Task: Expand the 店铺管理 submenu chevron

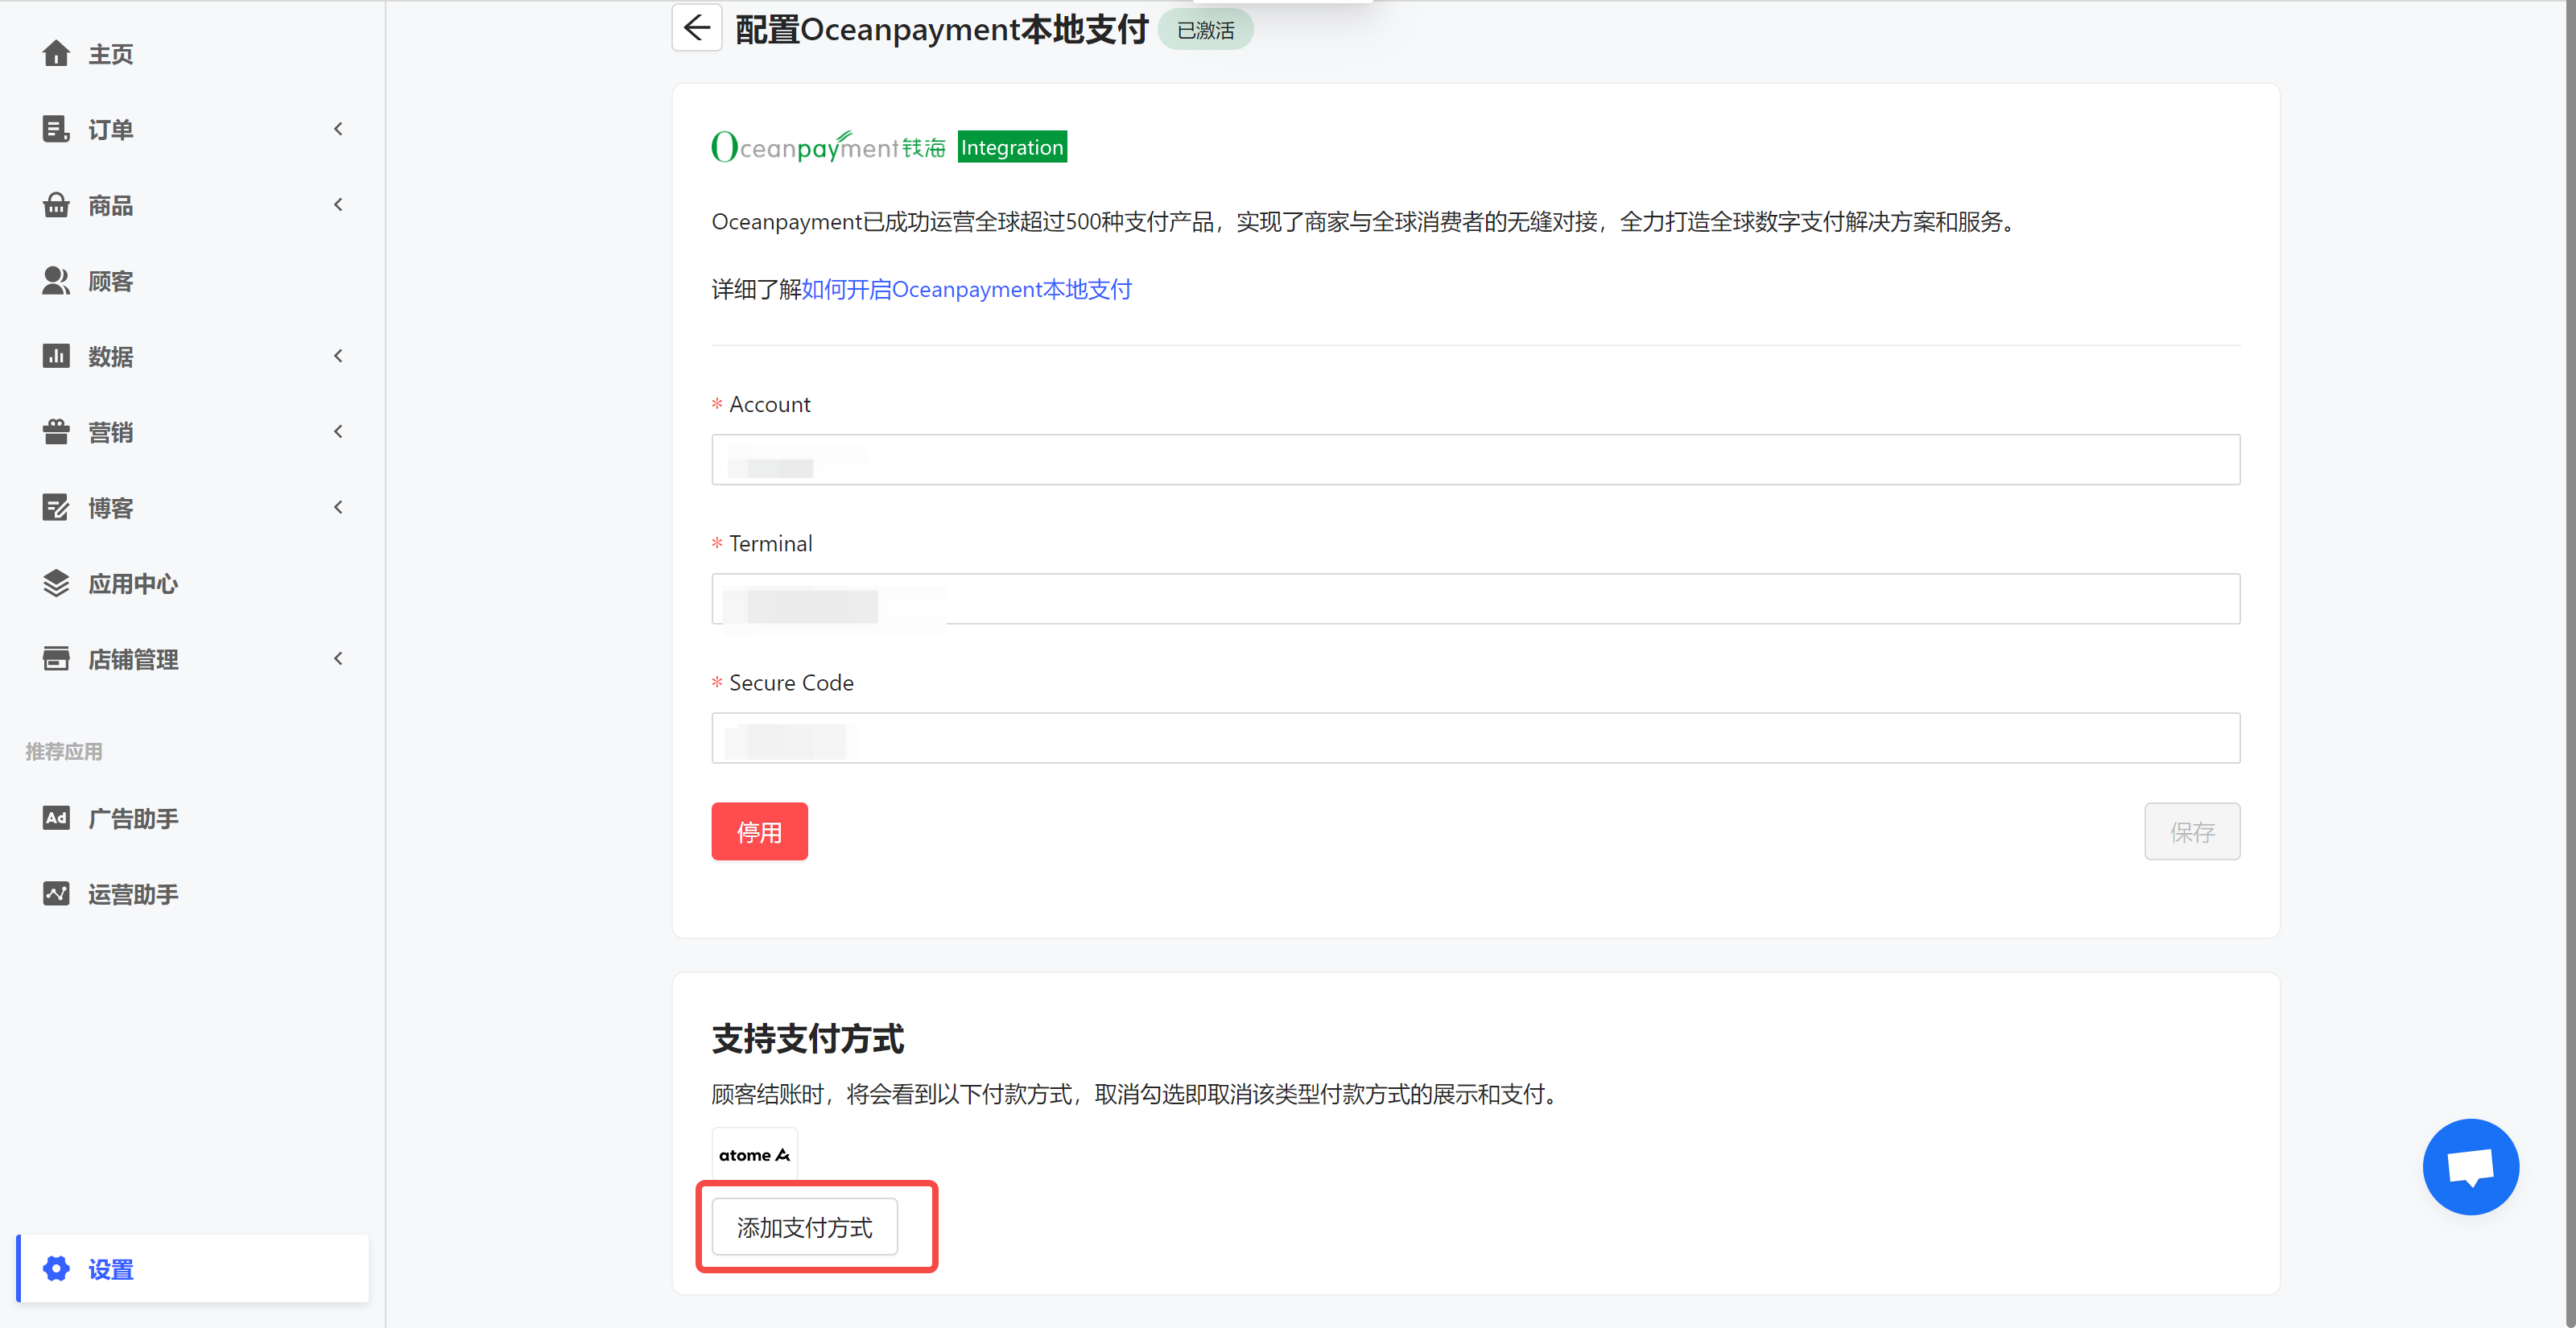Action: tap(338, 659)
